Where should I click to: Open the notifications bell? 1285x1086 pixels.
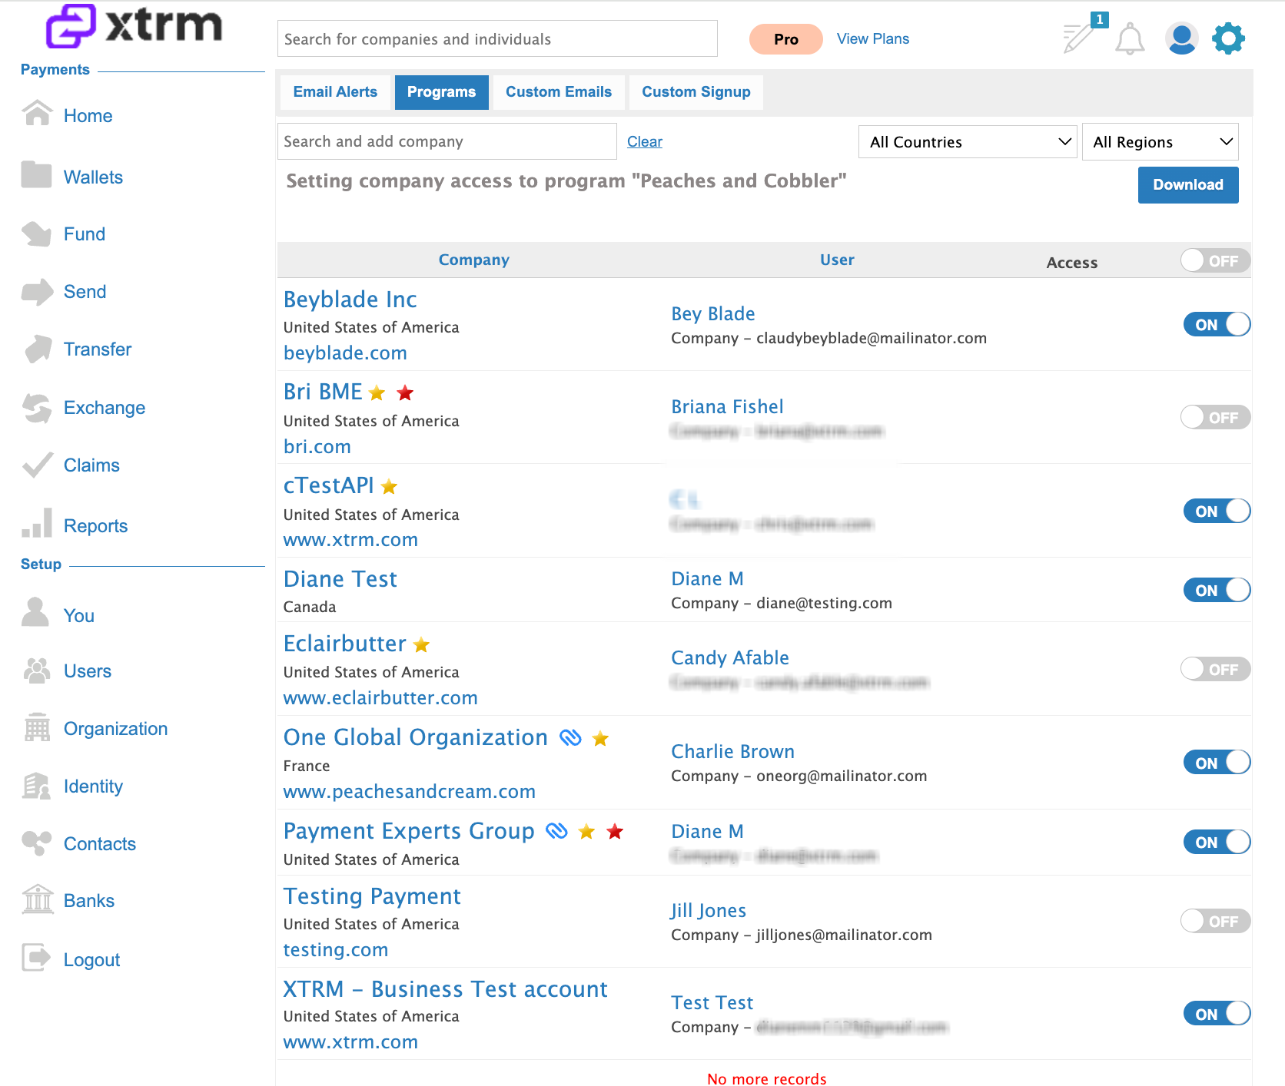tap(1130, 39)
